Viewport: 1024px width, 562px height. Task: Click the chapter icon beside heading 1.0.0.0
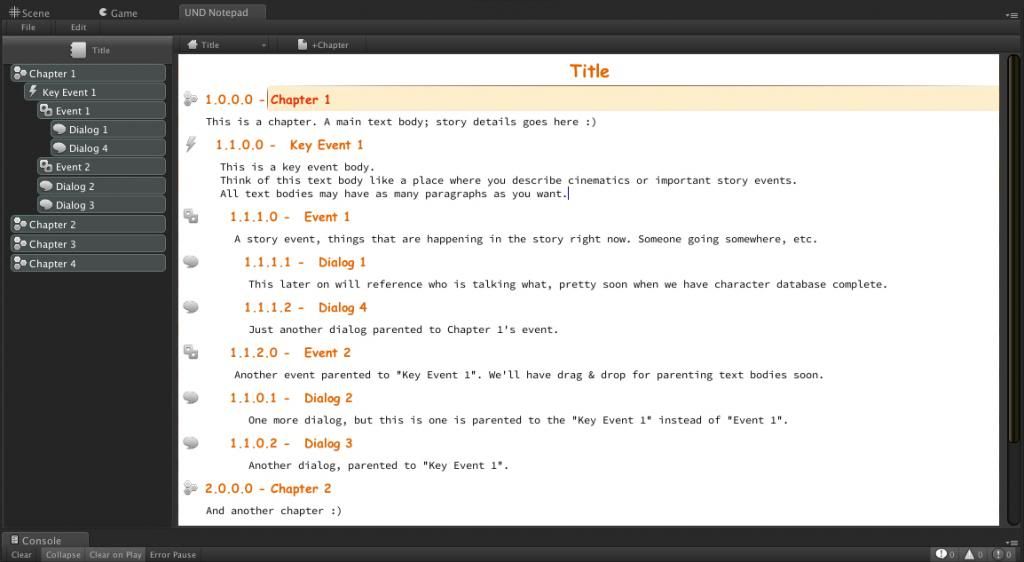pyautogui.click(x=190, y=99)
